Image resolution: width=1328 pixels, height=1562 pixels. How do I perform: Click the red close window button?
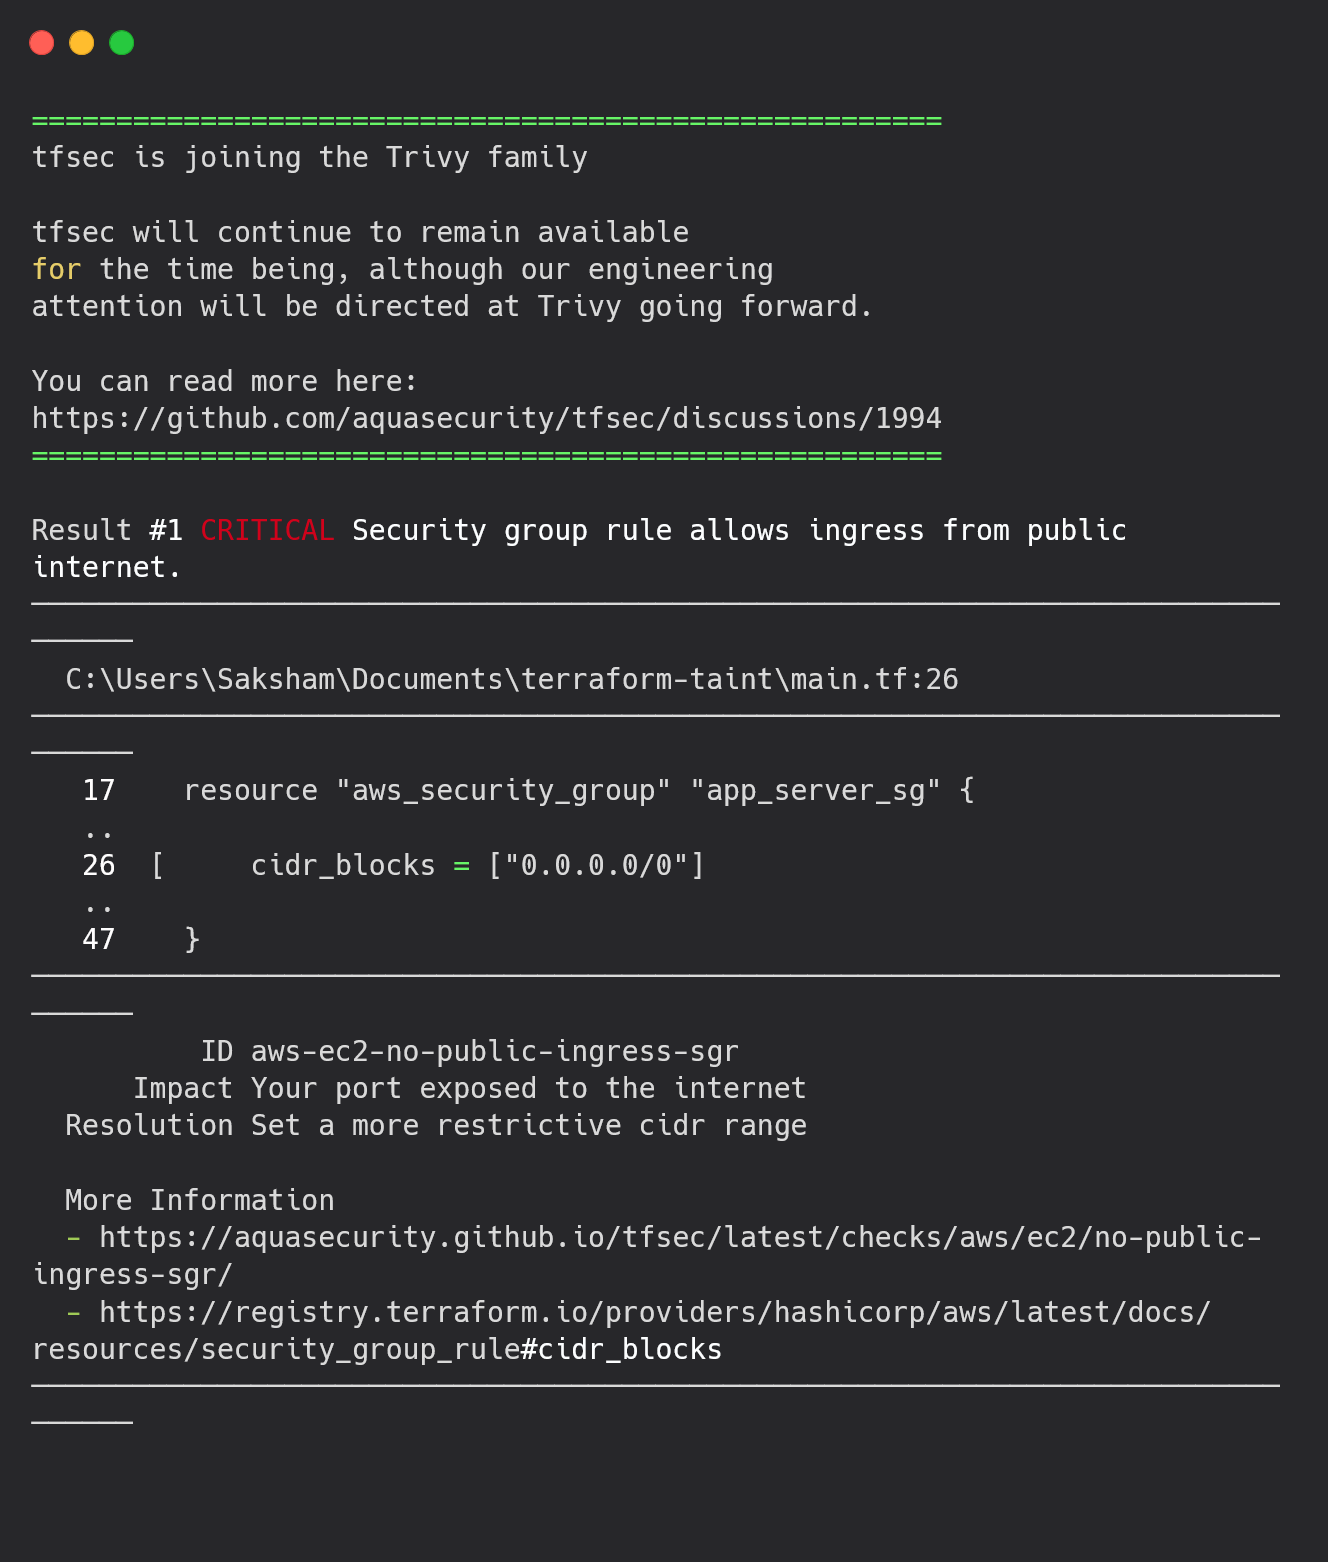pos(41,43)
